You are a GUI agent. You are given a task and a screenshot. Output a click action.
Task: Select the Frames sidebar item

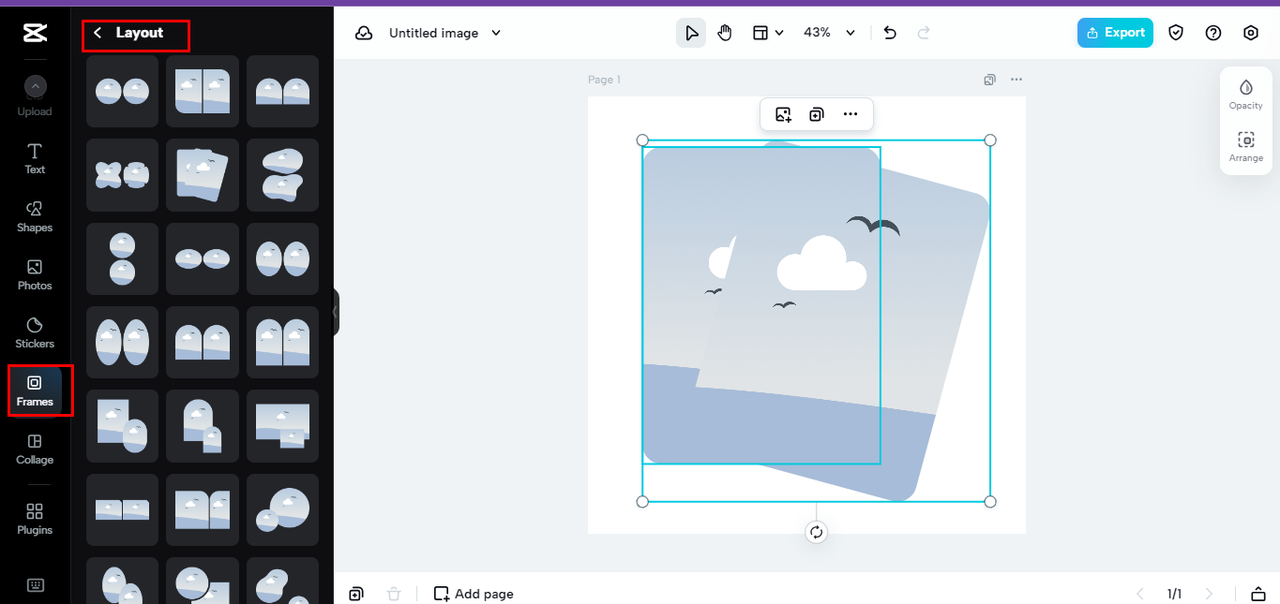coord(34,391)
